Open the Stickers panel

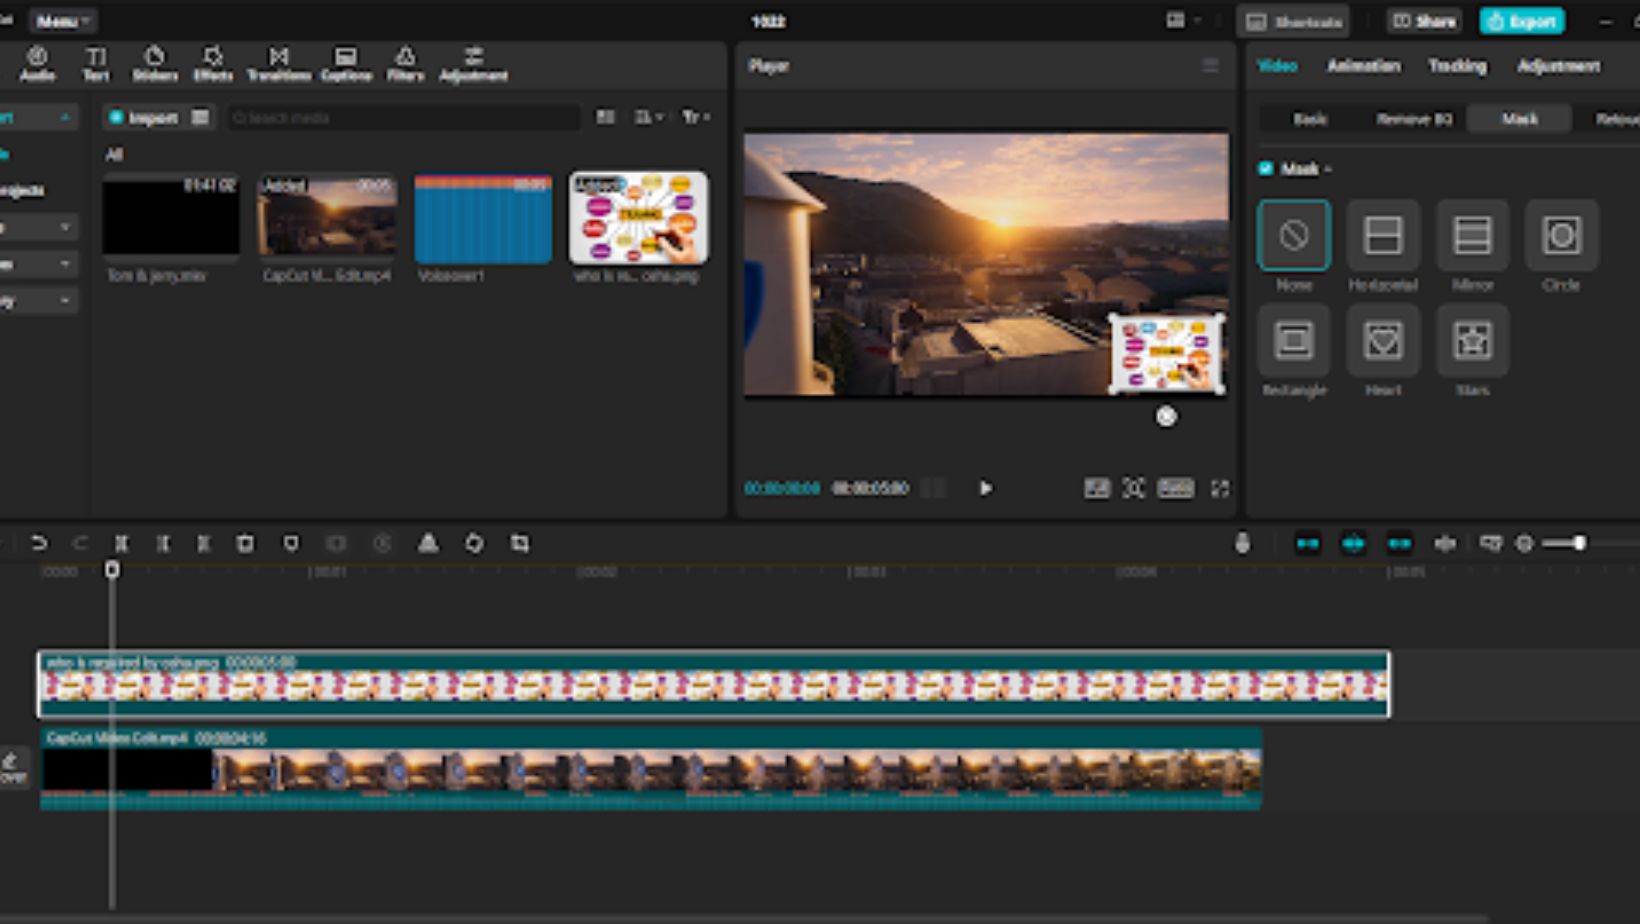pyautogui.click(x=155, y=64)
